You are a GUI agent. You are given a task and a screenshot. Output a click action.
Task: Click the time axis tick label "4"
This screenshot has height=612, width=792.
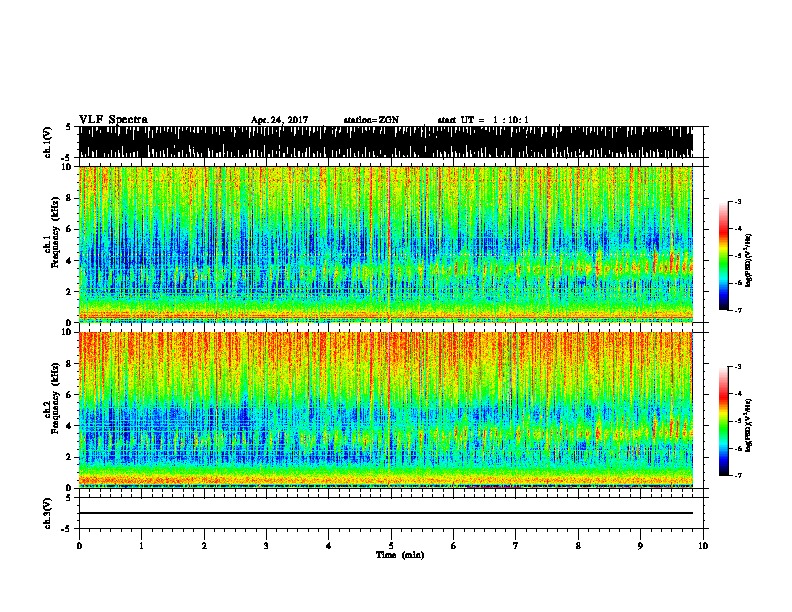329,546
